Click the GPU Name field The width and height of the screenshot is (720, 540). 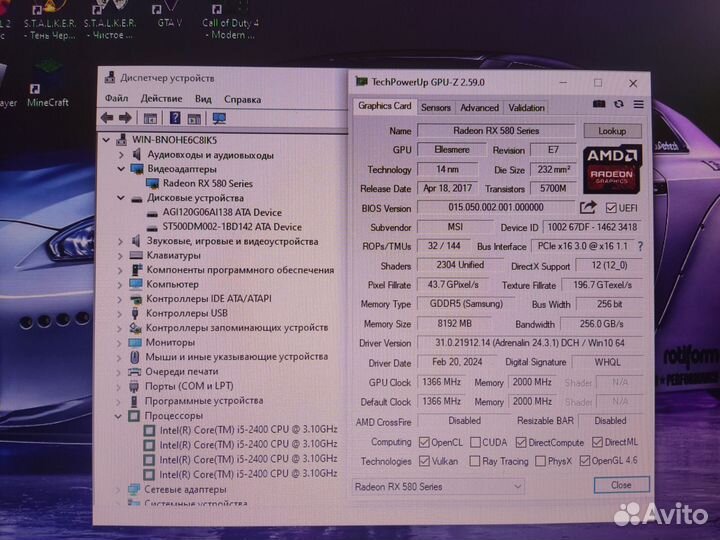496,131
